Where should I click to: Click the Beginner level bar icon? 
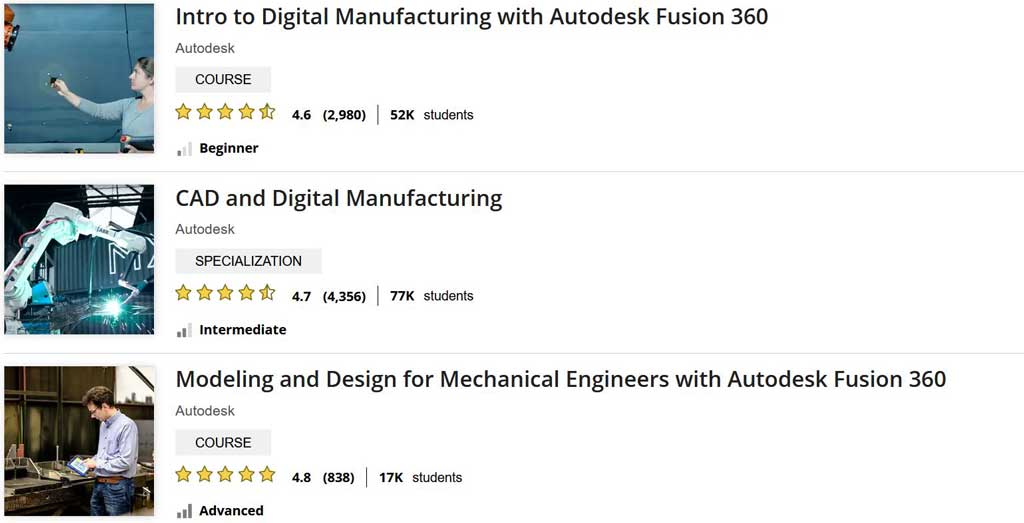184,149
